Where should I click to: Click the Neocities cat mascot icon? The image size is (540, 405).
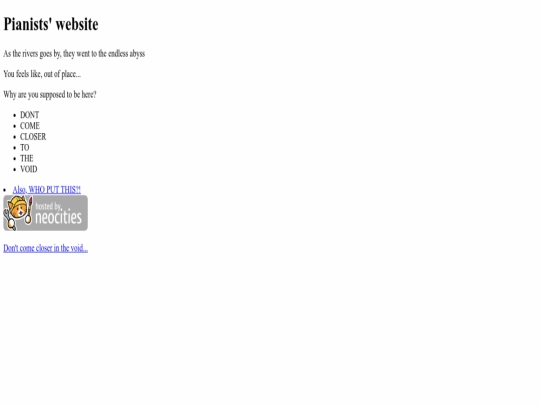click(17, 212)
